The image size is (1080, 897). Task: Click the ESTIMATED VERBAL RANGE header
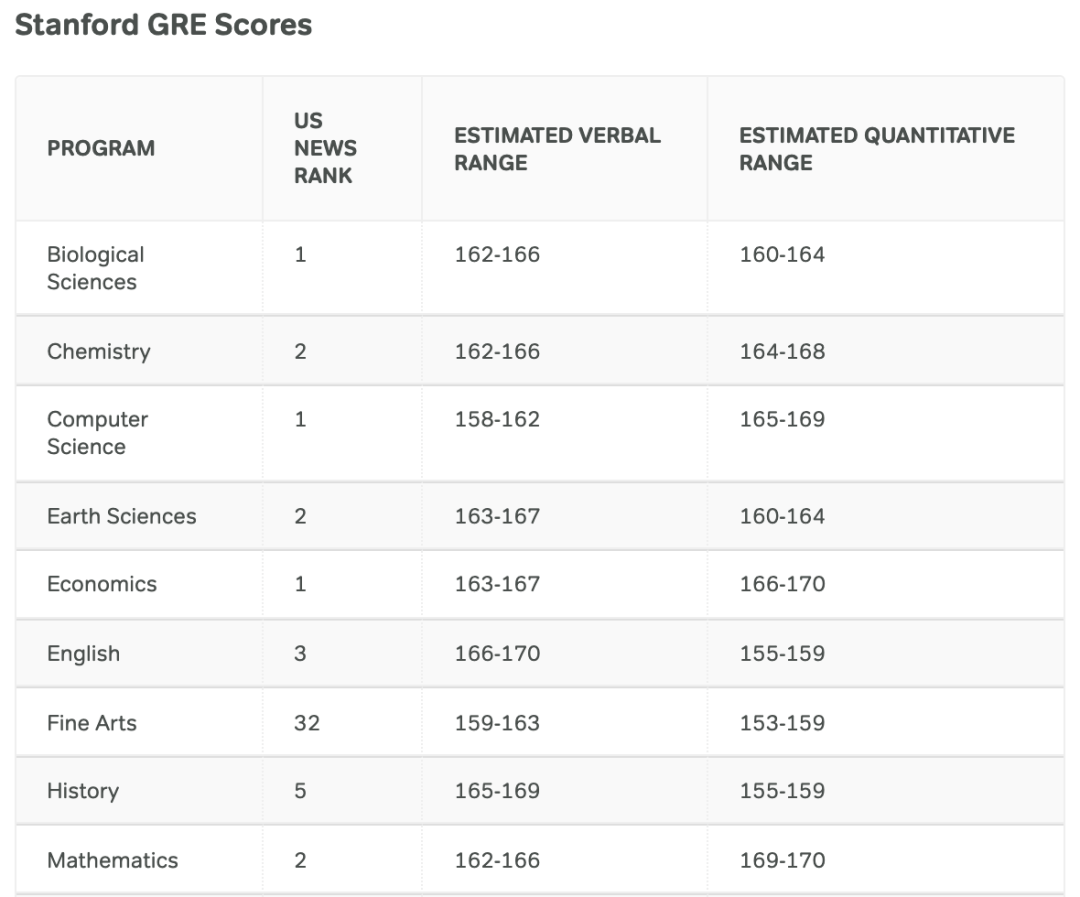[557, 149]
